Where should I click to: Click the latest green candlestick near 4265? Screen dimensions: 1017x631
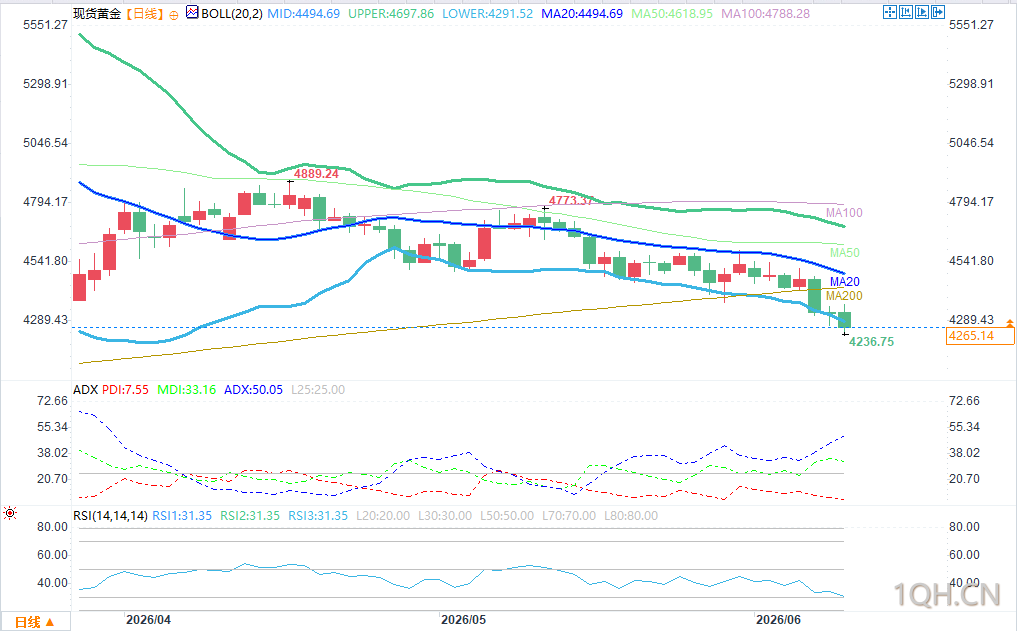844,319
